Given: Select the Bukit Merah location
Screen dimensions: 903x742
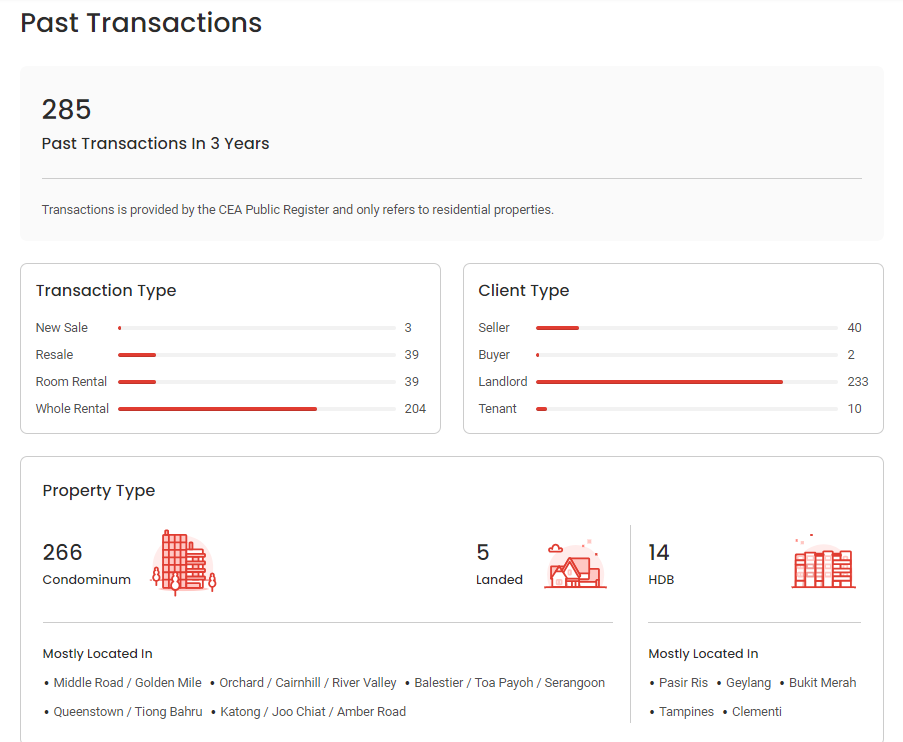Looking at the screenshot, I should (822, 683).
